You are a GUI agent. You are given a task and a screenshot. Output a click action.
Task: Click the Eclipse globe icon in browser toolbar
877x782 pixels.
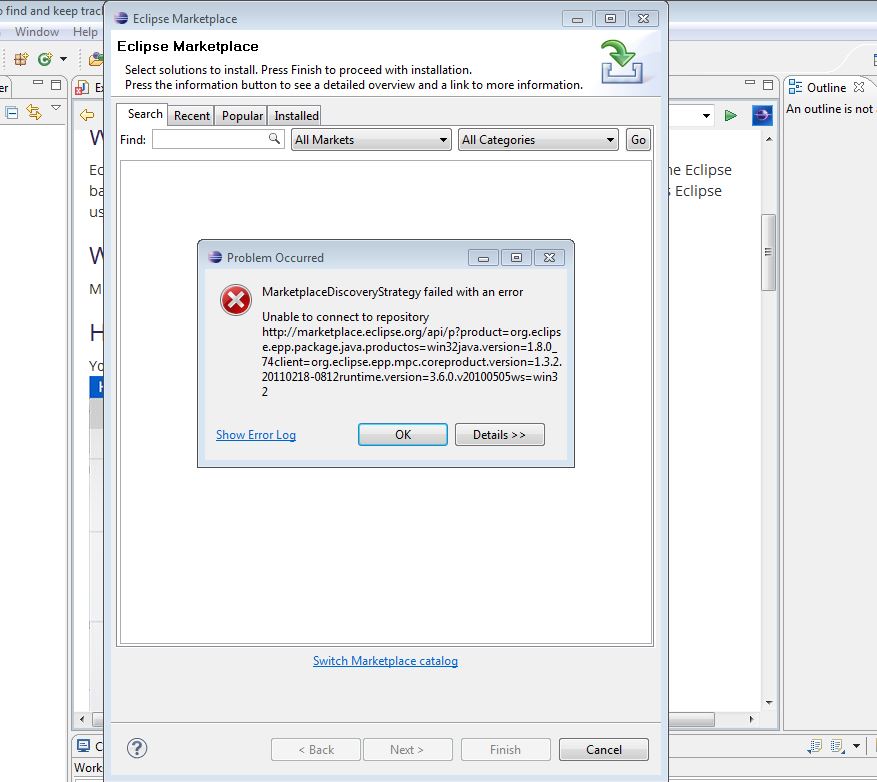click(x=762, y=116)
